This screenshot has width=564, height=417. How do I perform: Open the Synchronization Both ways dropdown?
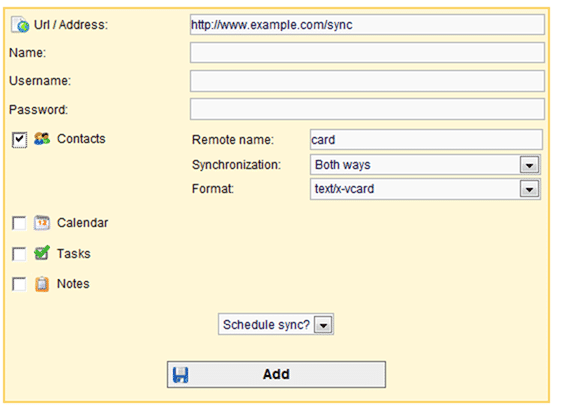coord(425,165)
